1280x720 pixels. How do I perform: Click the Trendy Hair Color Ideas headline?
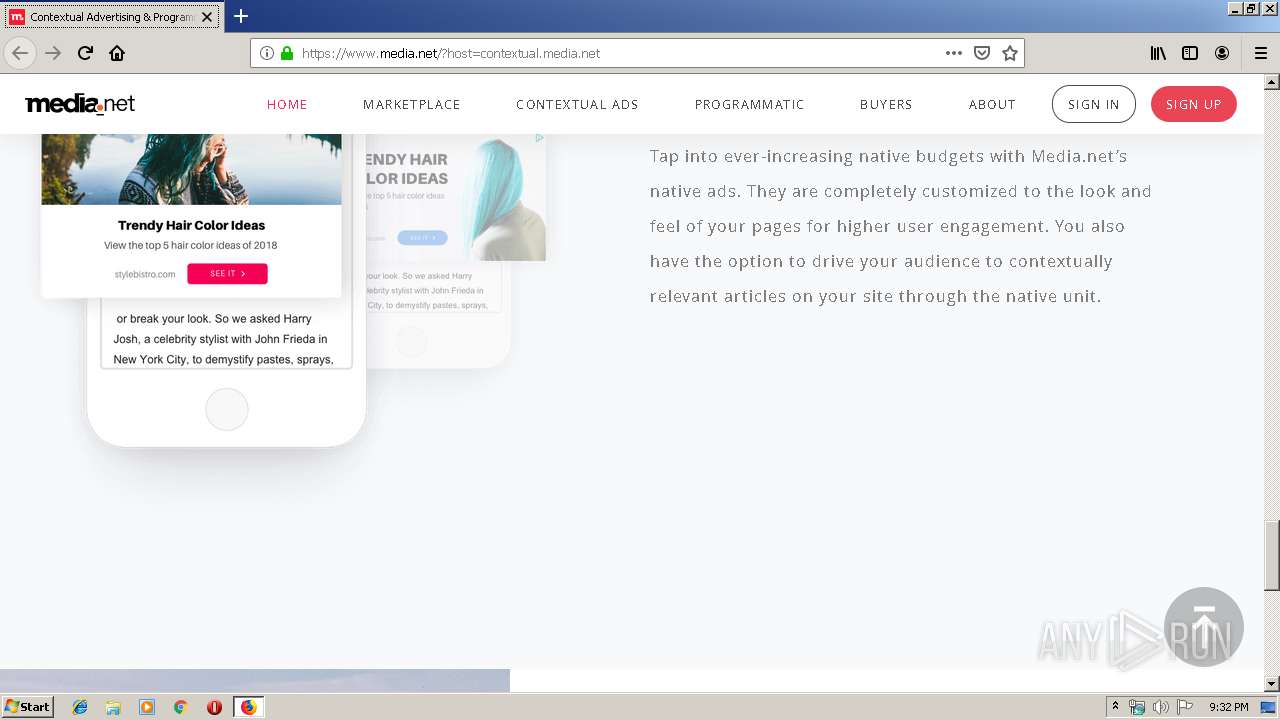pos(191,225)
